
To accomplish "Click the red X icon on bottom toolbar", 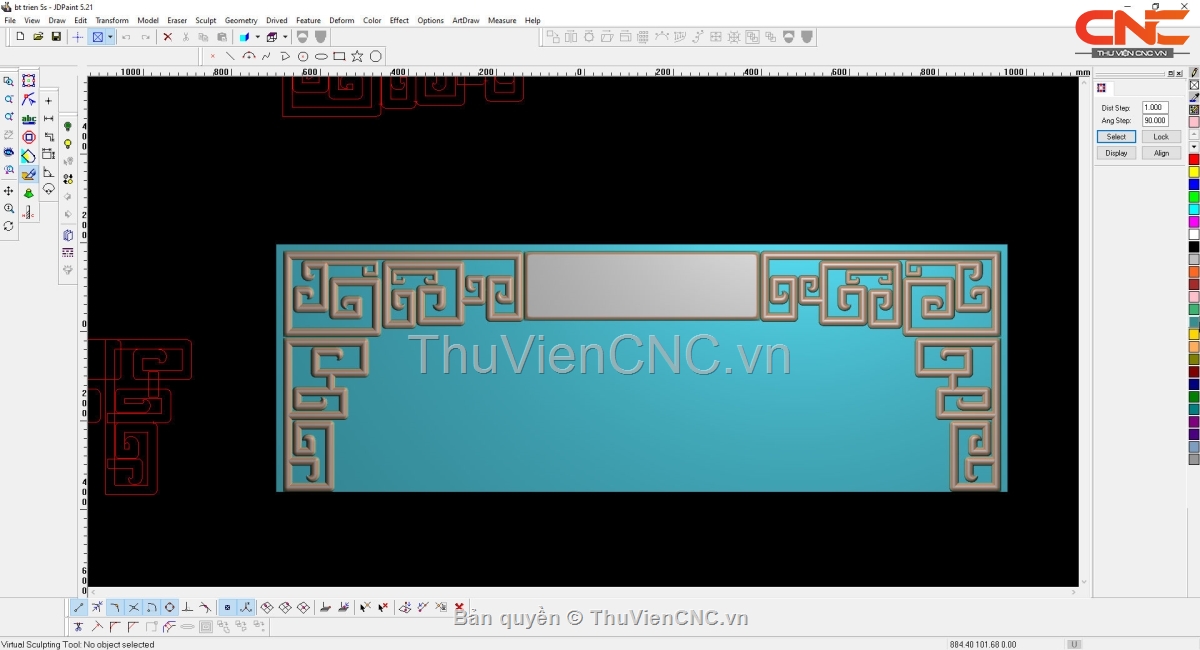I will [x=459, y=607].
